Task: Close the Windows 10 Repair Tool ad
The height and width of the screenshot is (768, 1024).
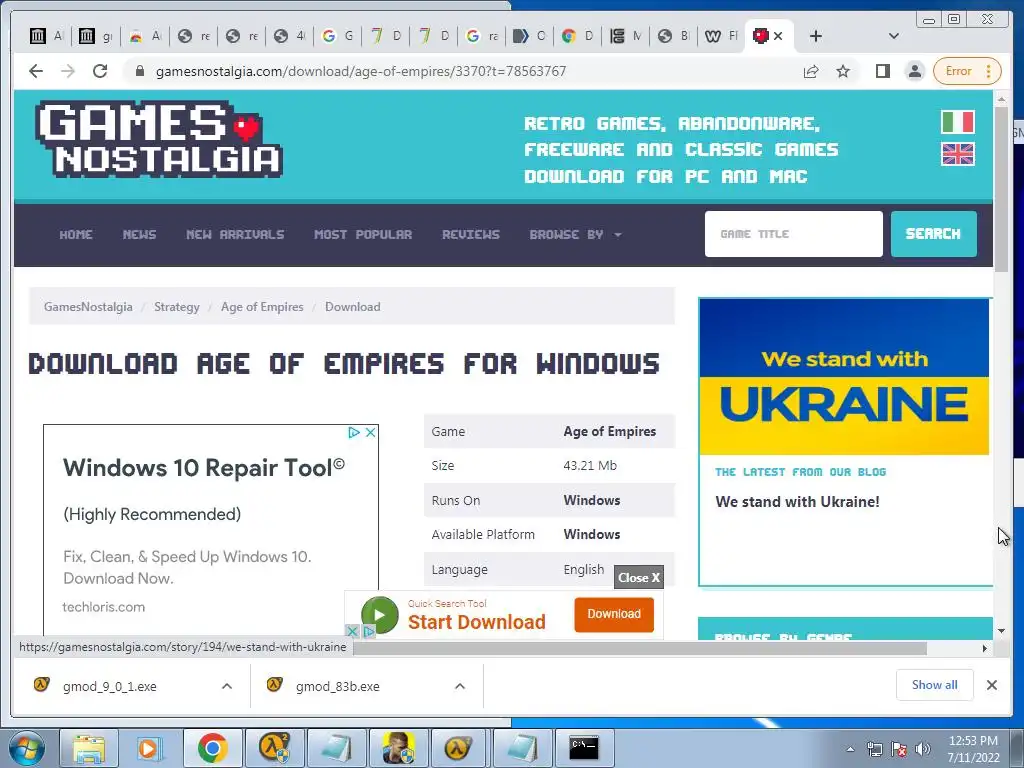Action: point(370,432)
